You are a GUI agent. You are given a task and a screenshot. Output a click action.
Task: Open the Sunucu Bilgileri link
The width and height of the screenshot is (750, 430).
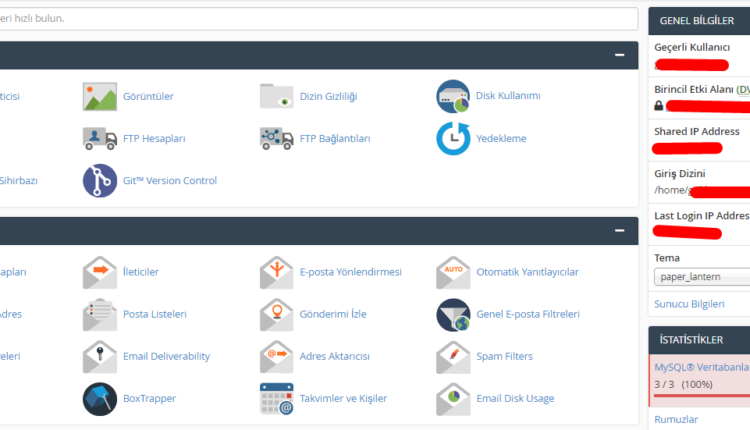click(689, 304)
